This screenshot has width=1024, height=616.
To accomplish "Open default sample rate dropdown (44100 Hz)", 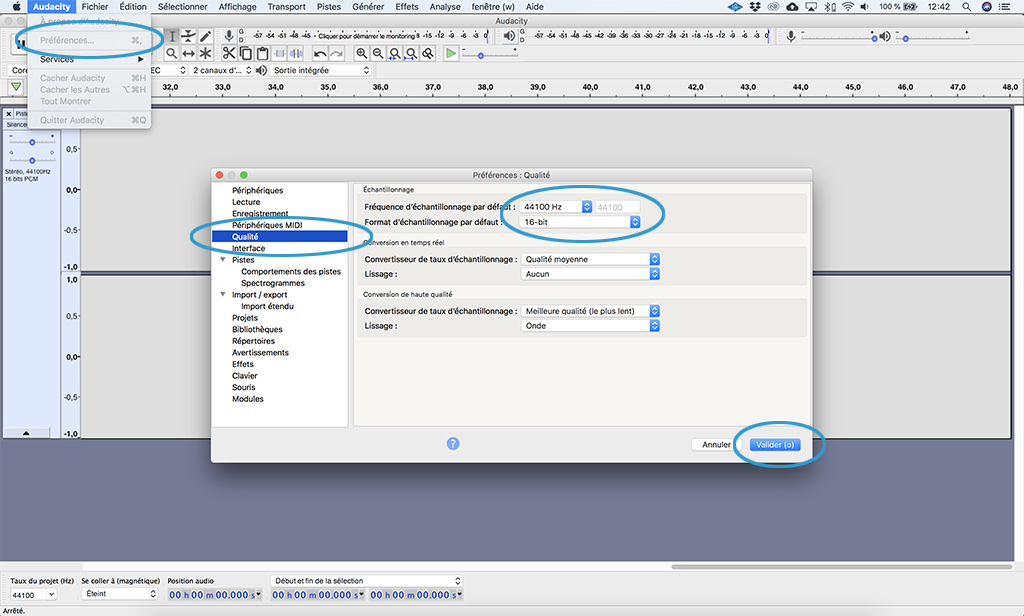I will 556,207.
